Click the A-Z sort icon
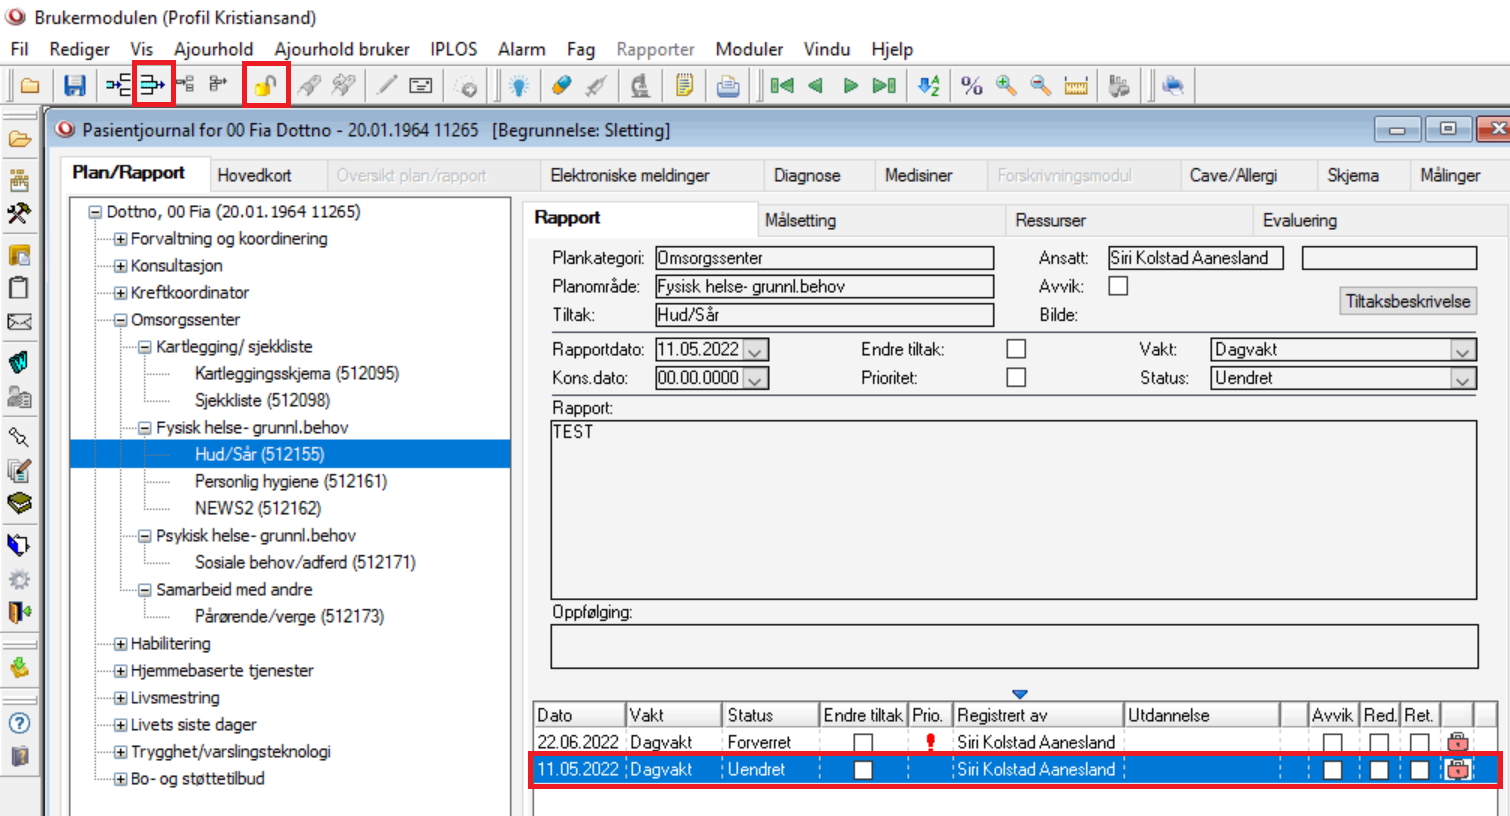 coord(929,86)
